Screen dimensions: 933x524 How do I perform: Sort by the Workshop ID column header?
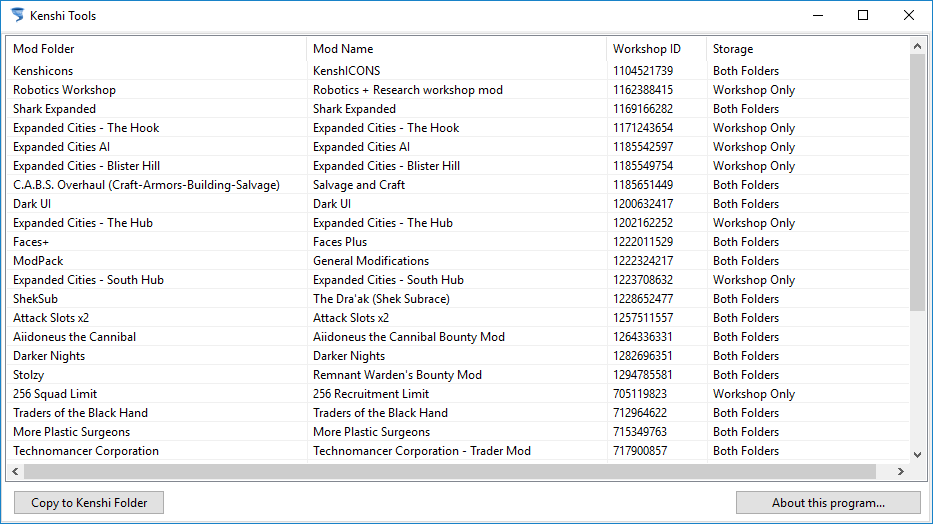656,49
